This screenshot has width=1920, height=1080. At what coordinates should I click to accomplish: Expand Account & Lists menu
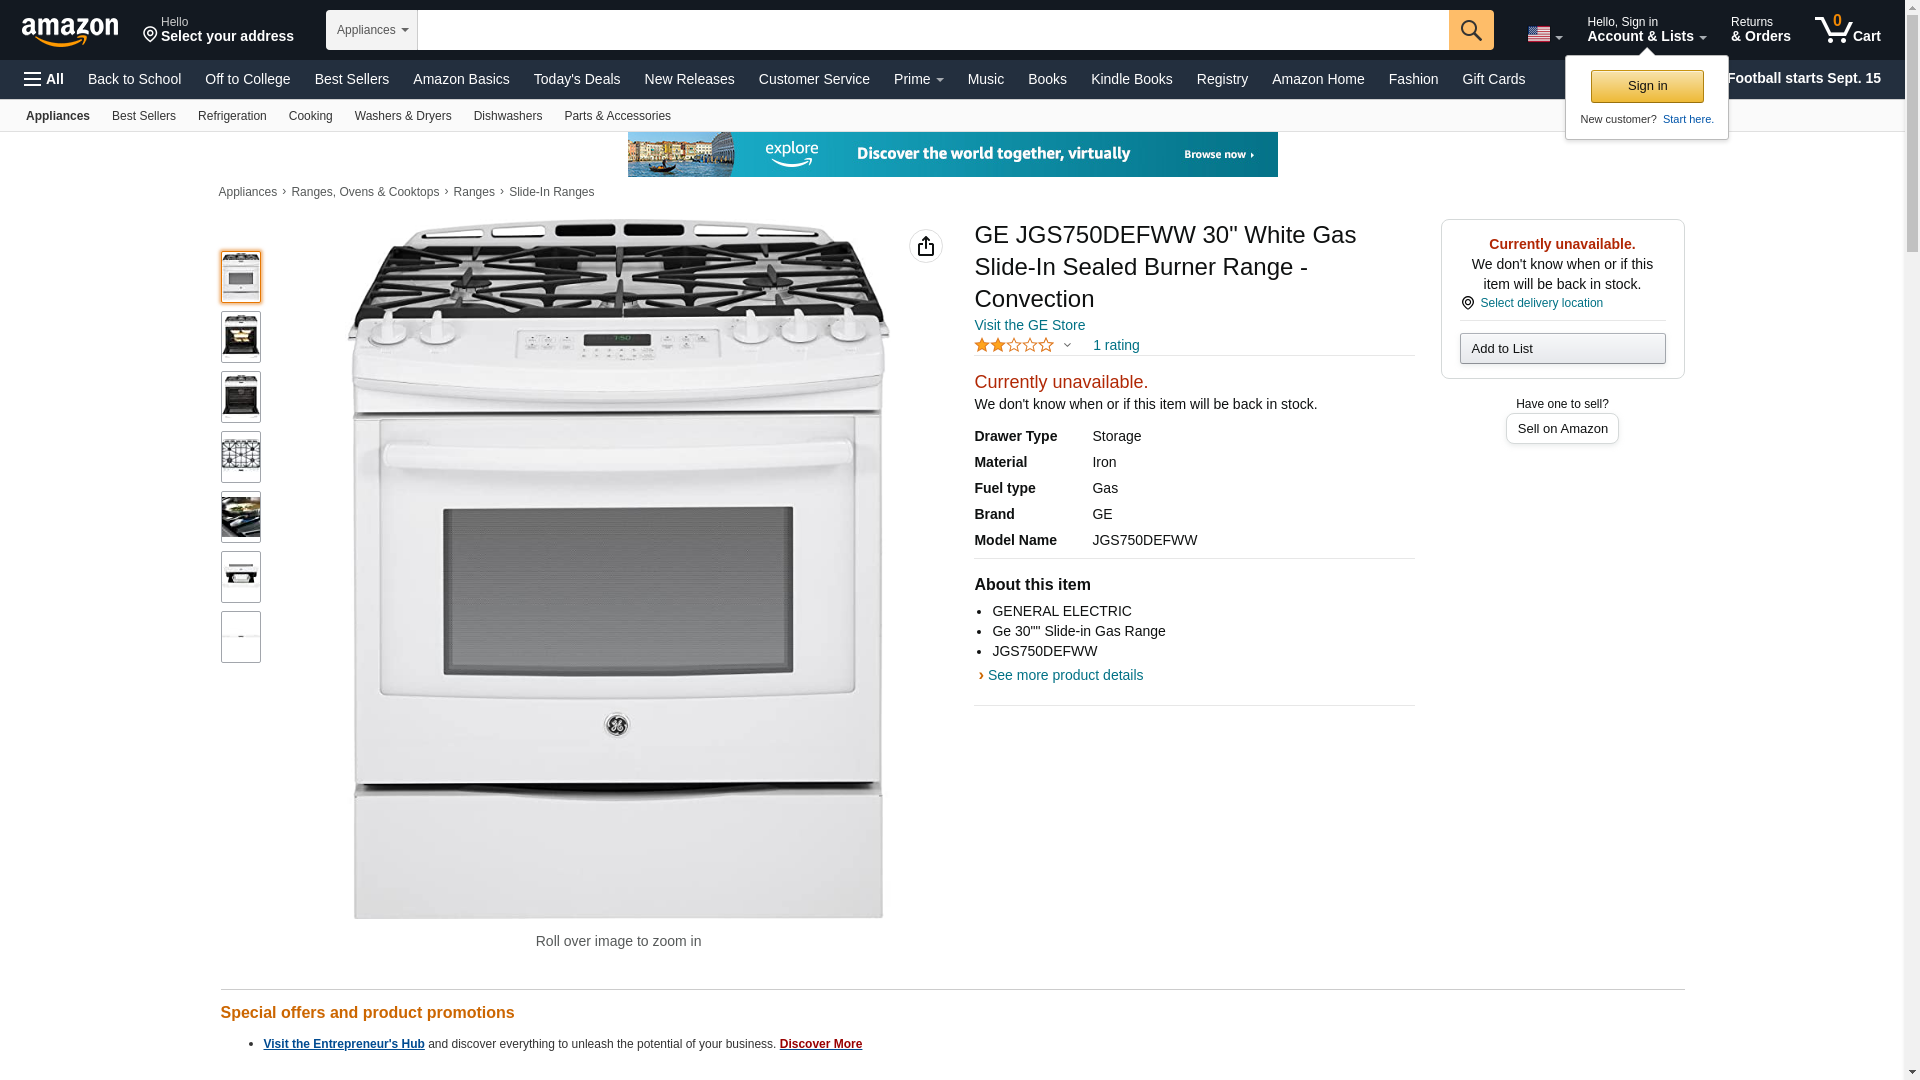(x=1646, y=30)
